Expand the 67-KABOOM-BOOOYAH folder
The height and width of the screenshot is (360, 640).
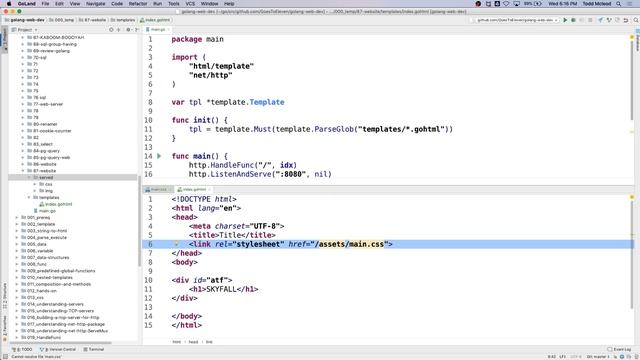(23, 38)
